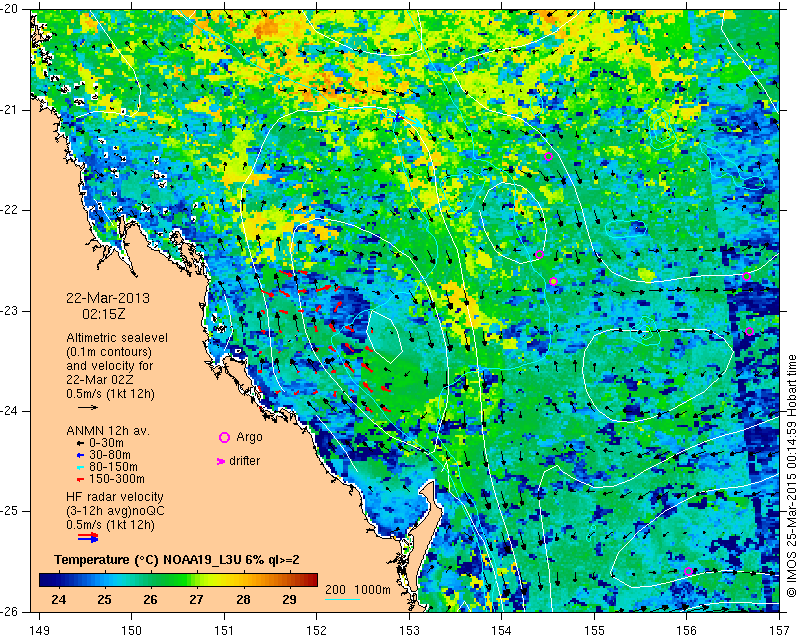Click the -25 latitude axis label
This screenshot has height=640, width=800.
click(9, 512)
